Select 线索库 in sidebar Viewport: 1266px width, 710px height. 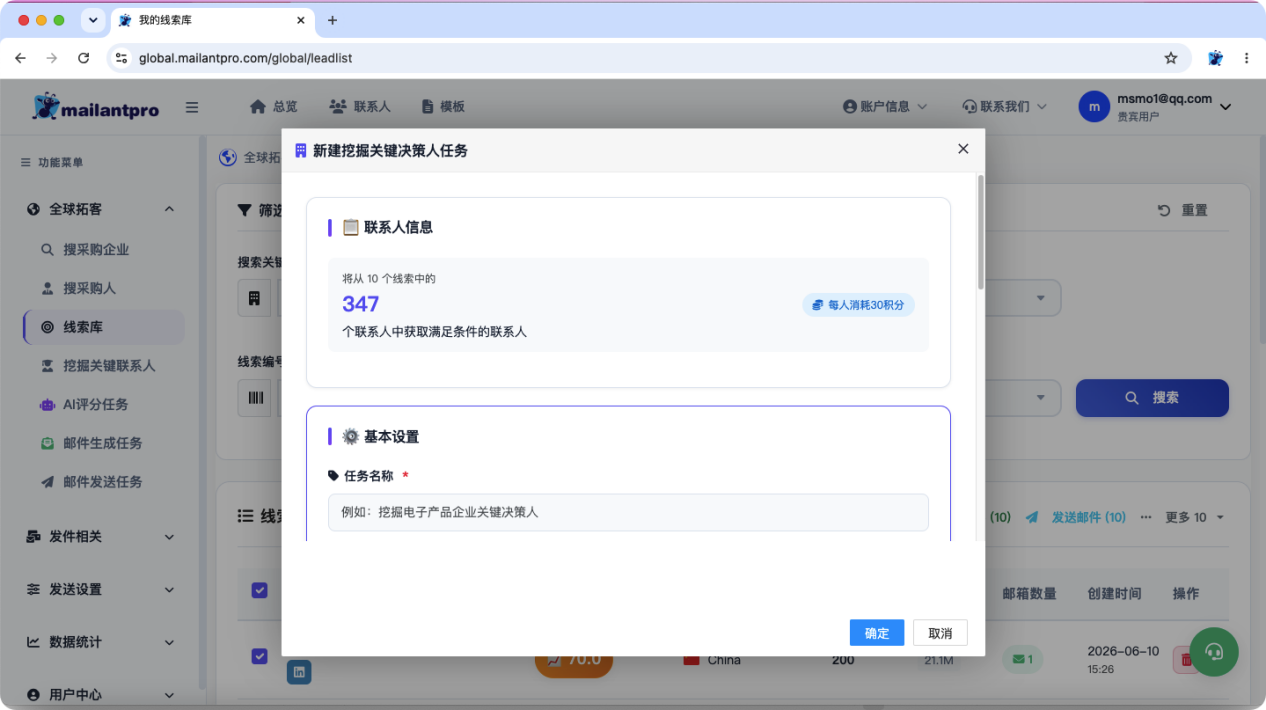point(104,327)
